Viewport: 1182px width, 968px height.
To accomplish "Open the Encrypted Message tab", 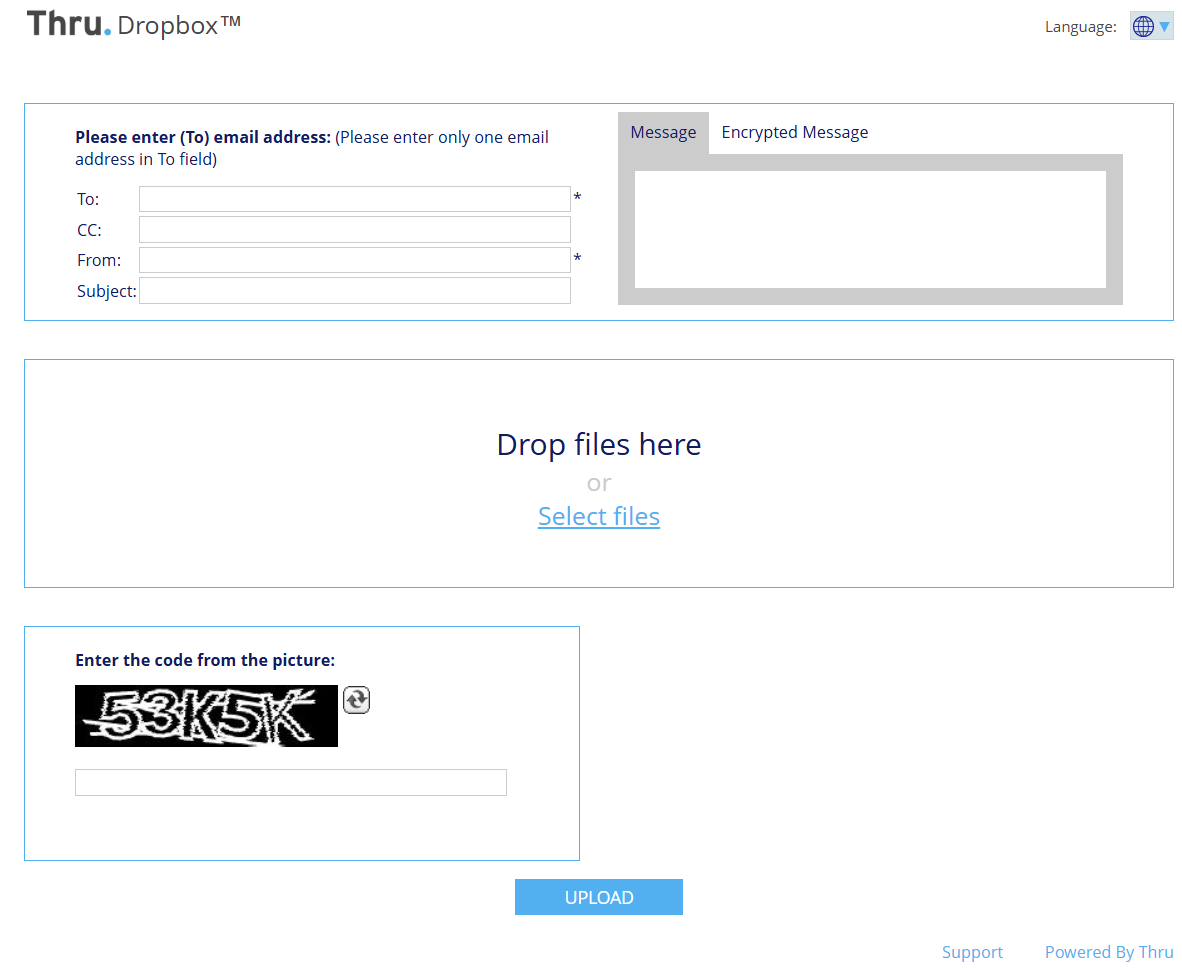I will (x=794, y=133).
